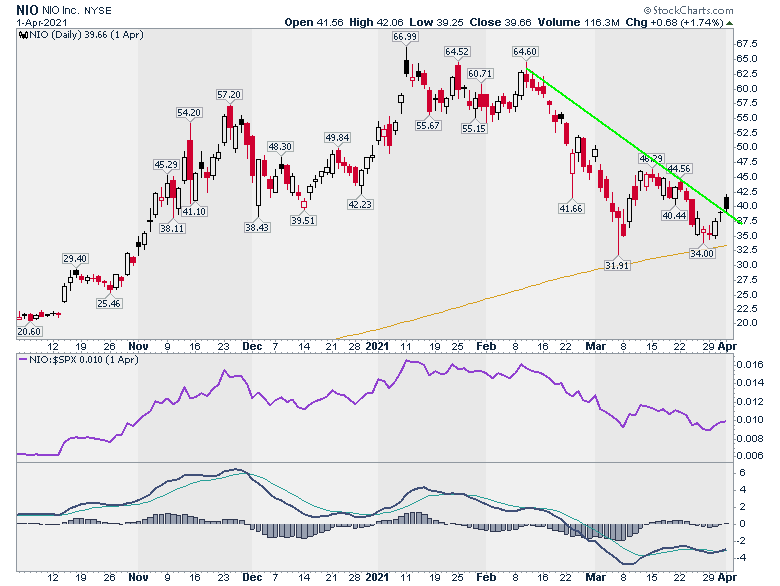780x586 pixels.
Task: Click the 66.99 peak price label
Action: point(405,37)
